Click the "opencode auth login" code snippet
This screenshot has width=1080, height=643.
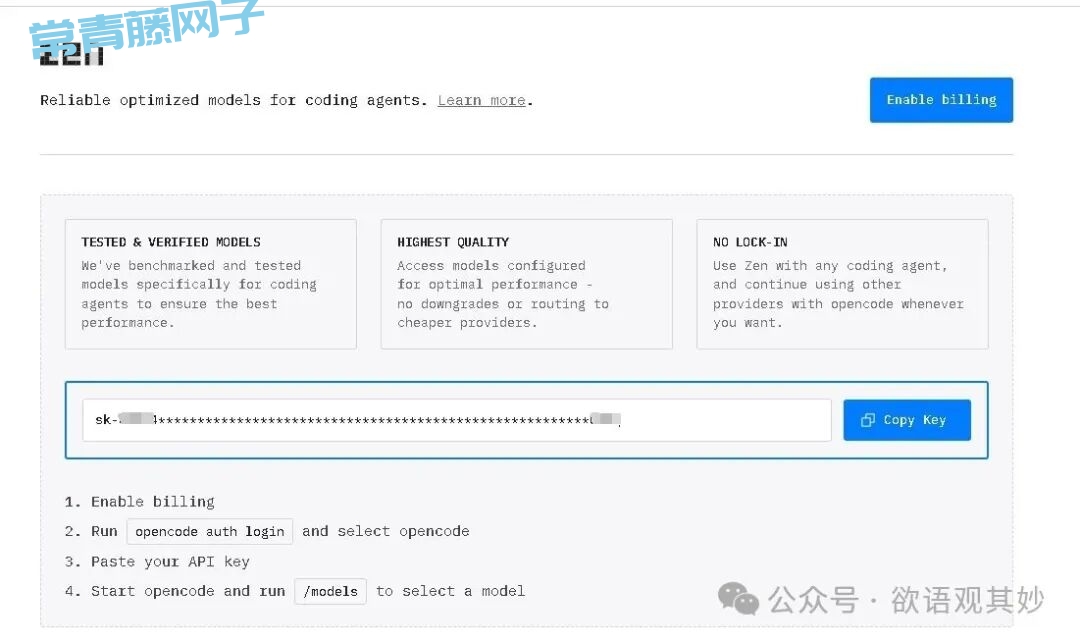[210, 531]
